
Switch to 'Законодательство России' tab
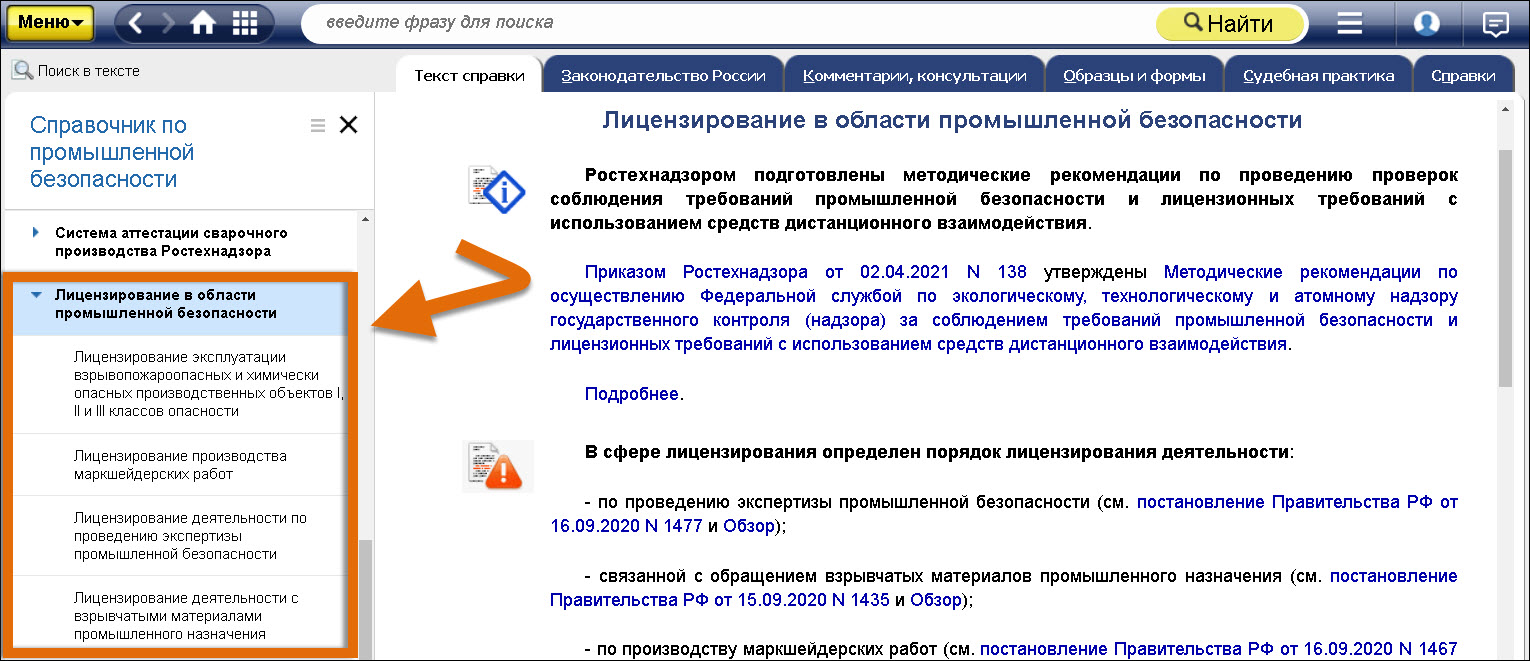coord(663,76)
